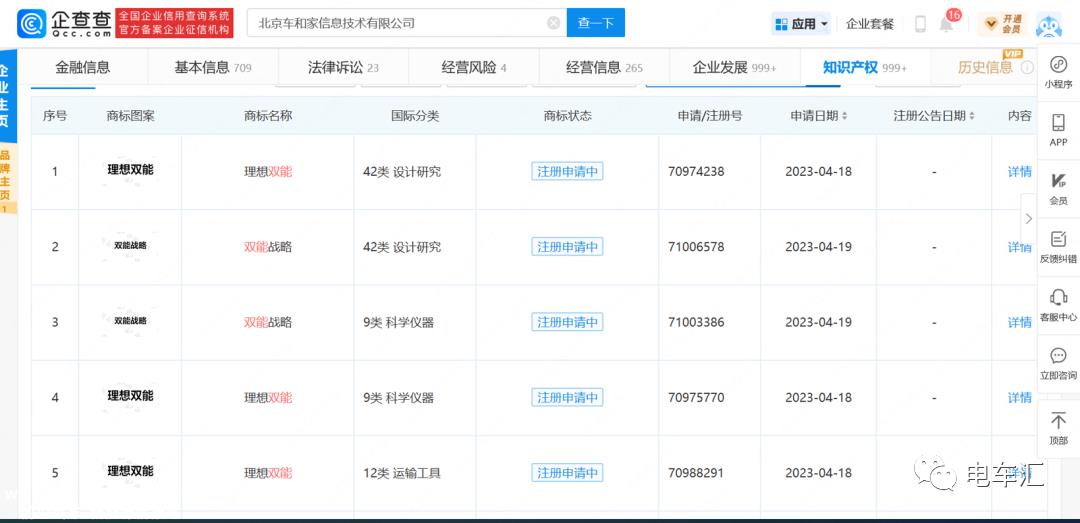Open 详情 for application 70974238

pyautogui.click(x=1019, y=172)
